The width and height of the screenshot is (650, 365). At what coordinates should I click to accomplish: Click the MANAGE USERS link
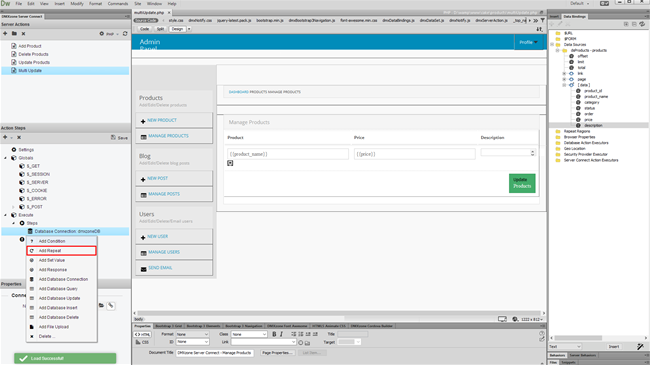164,252
